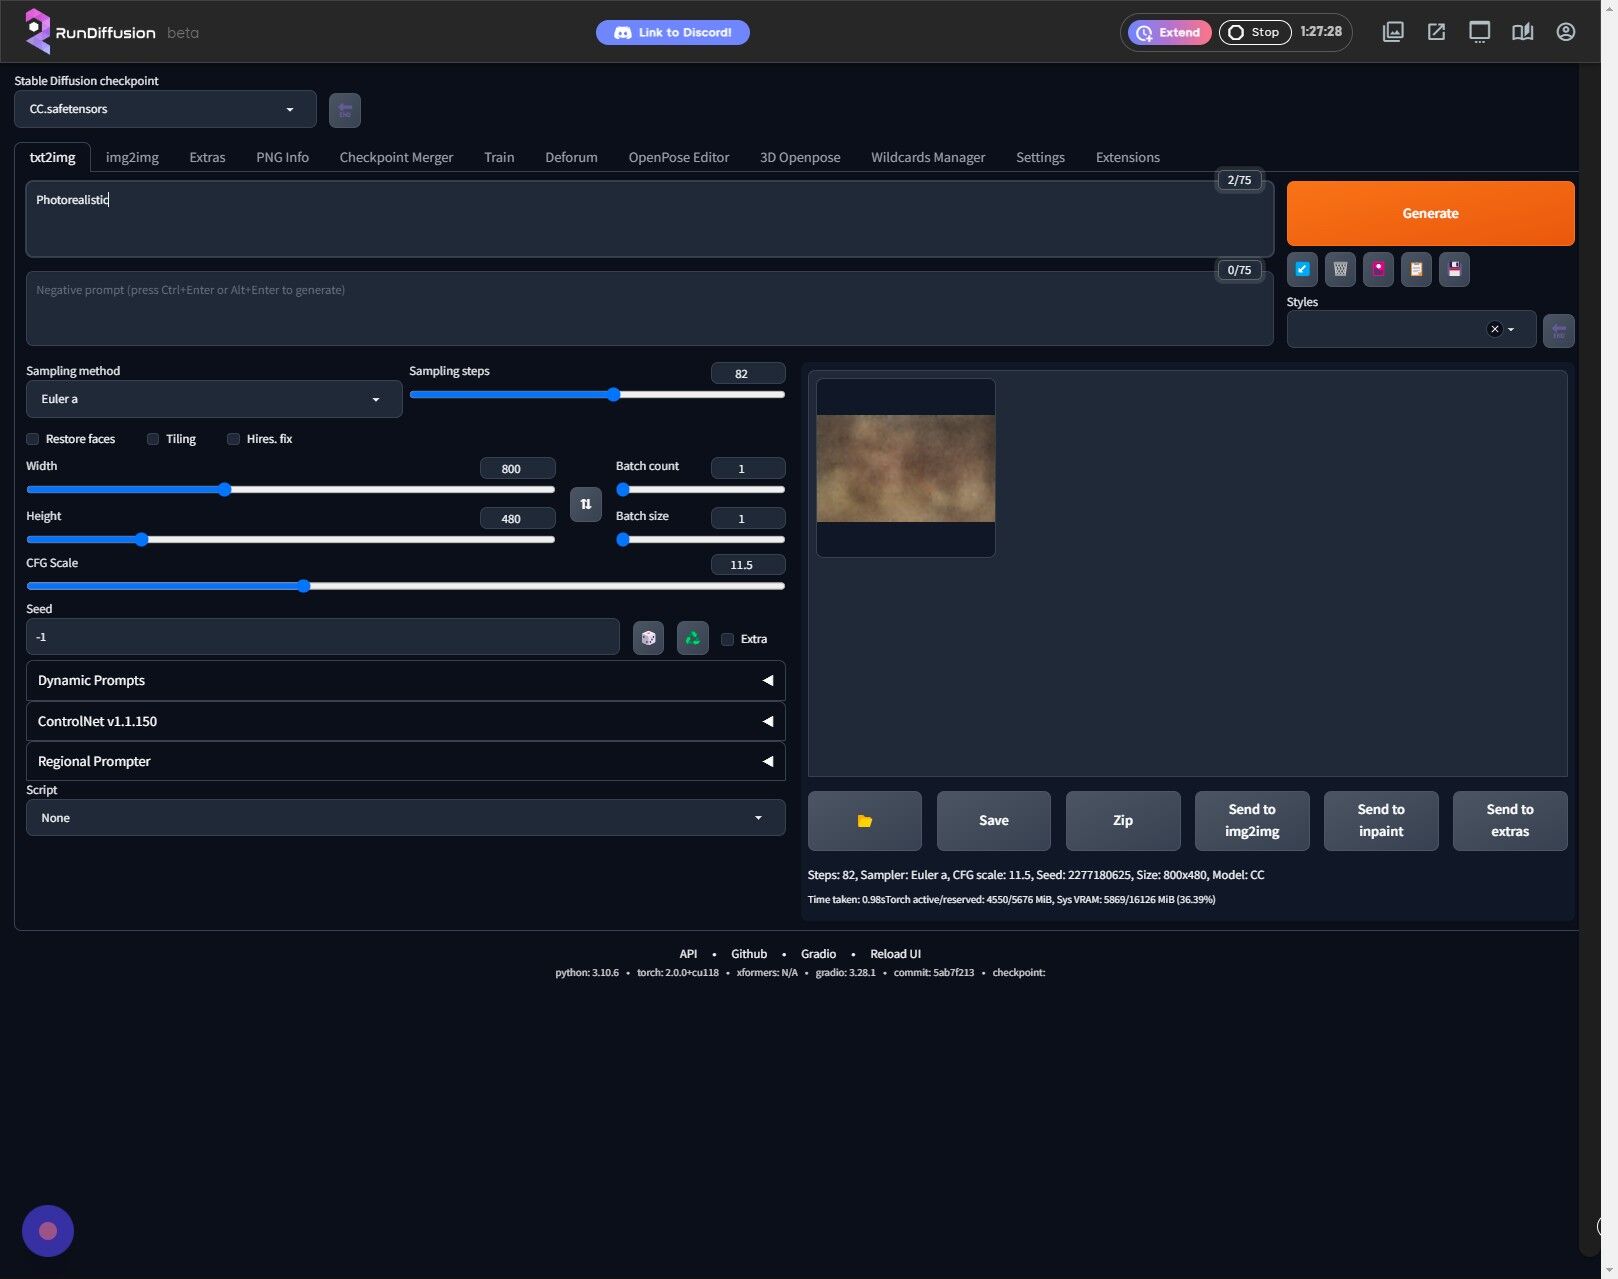1618x1279 pixels.
Task: Click the Reload UI footer link
Action: [x=895, y=954]
